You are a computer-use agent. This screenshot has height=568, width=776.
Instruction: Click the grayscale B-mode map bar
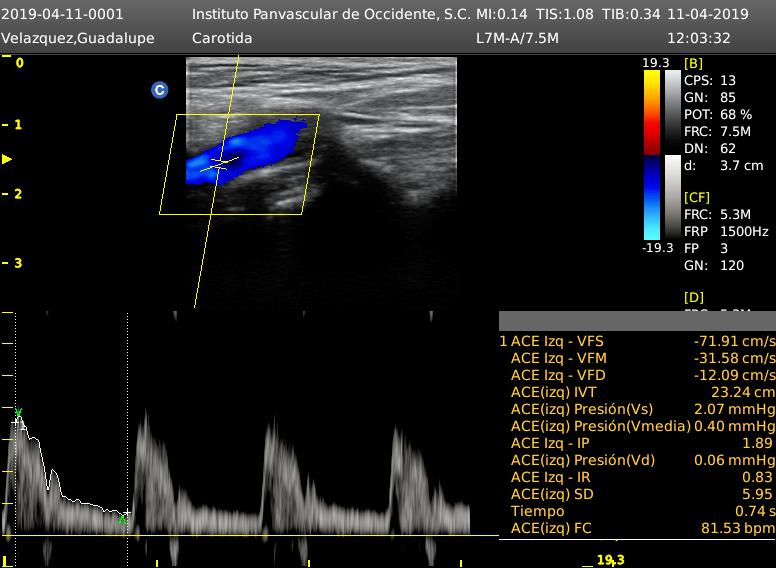pos(673,113)
